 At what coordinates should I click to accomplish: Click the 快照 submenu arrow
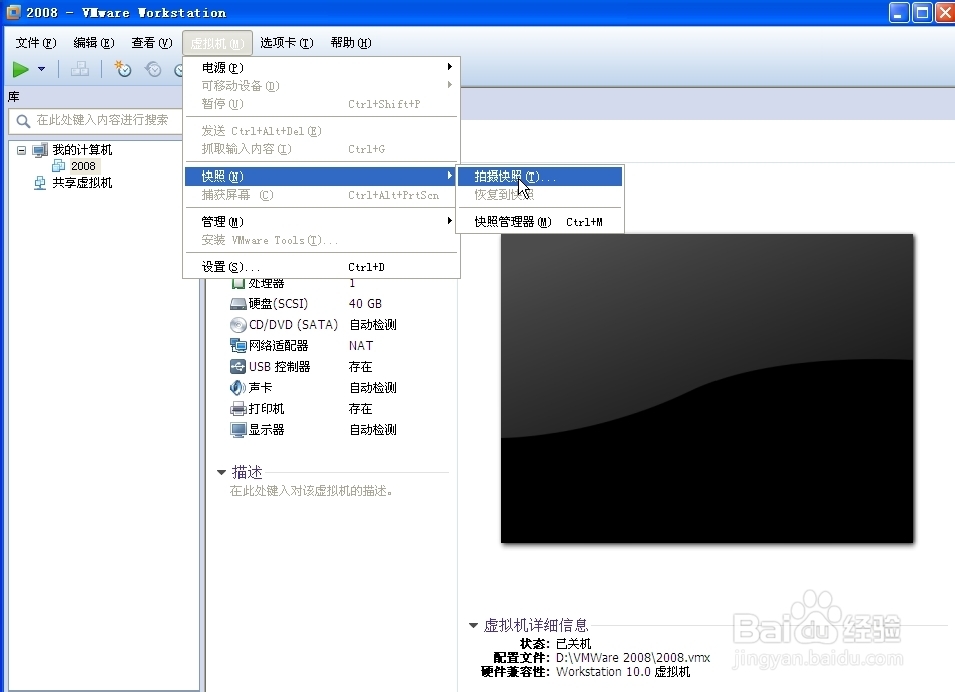pyautogui.click(x=449, y=175)
